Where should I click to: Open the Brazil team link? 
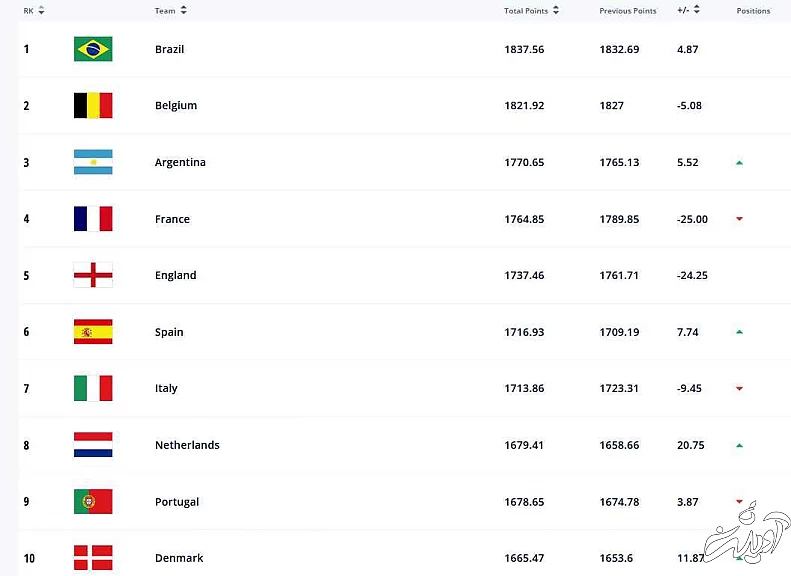point(169,49)
